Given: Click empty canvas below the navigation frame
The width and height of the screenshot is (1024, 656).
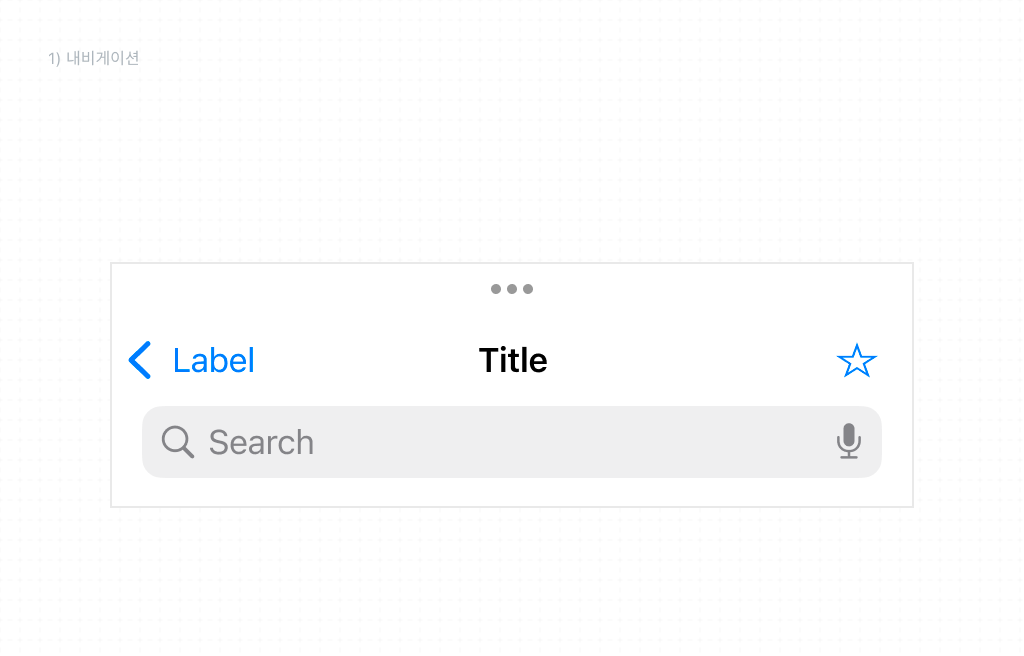Looking at the screenshot, I should tap(512, 580).
